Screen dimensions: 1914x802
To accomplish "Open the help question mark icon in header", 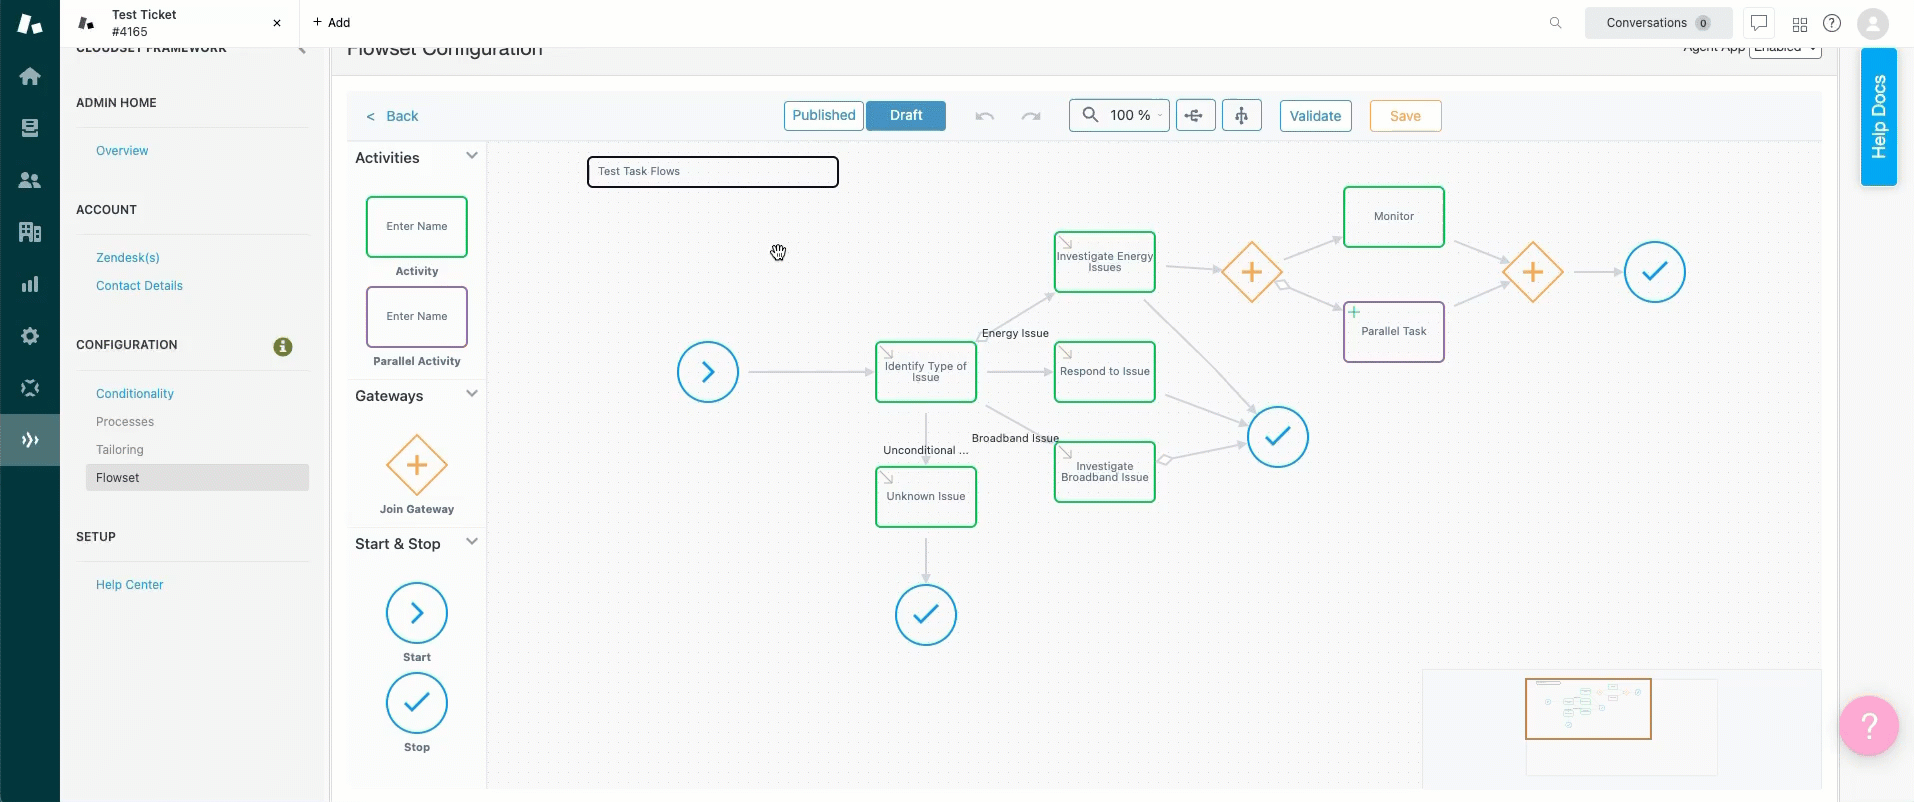I will point(1832,23).
